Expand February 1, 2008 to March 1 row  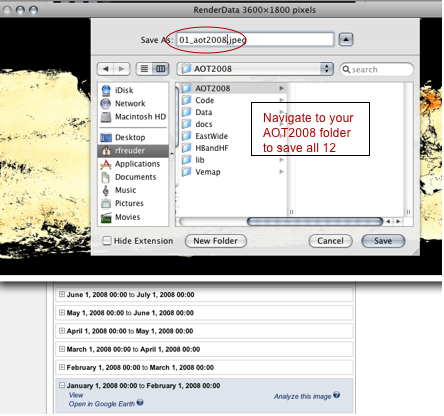tap(62, 367)
